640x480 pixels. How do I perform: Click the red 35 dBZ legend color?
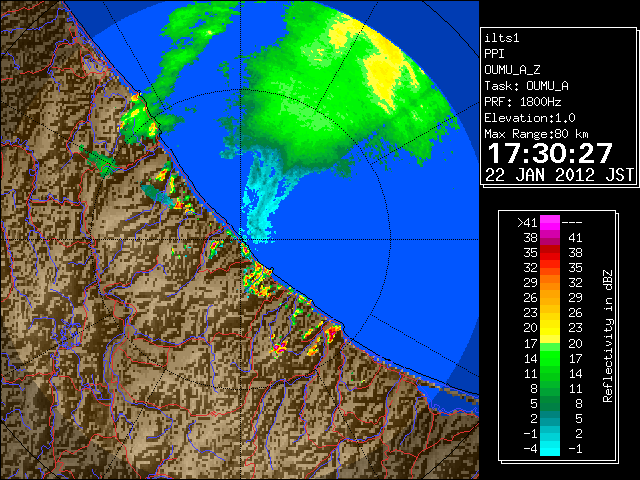pos(550,253)
